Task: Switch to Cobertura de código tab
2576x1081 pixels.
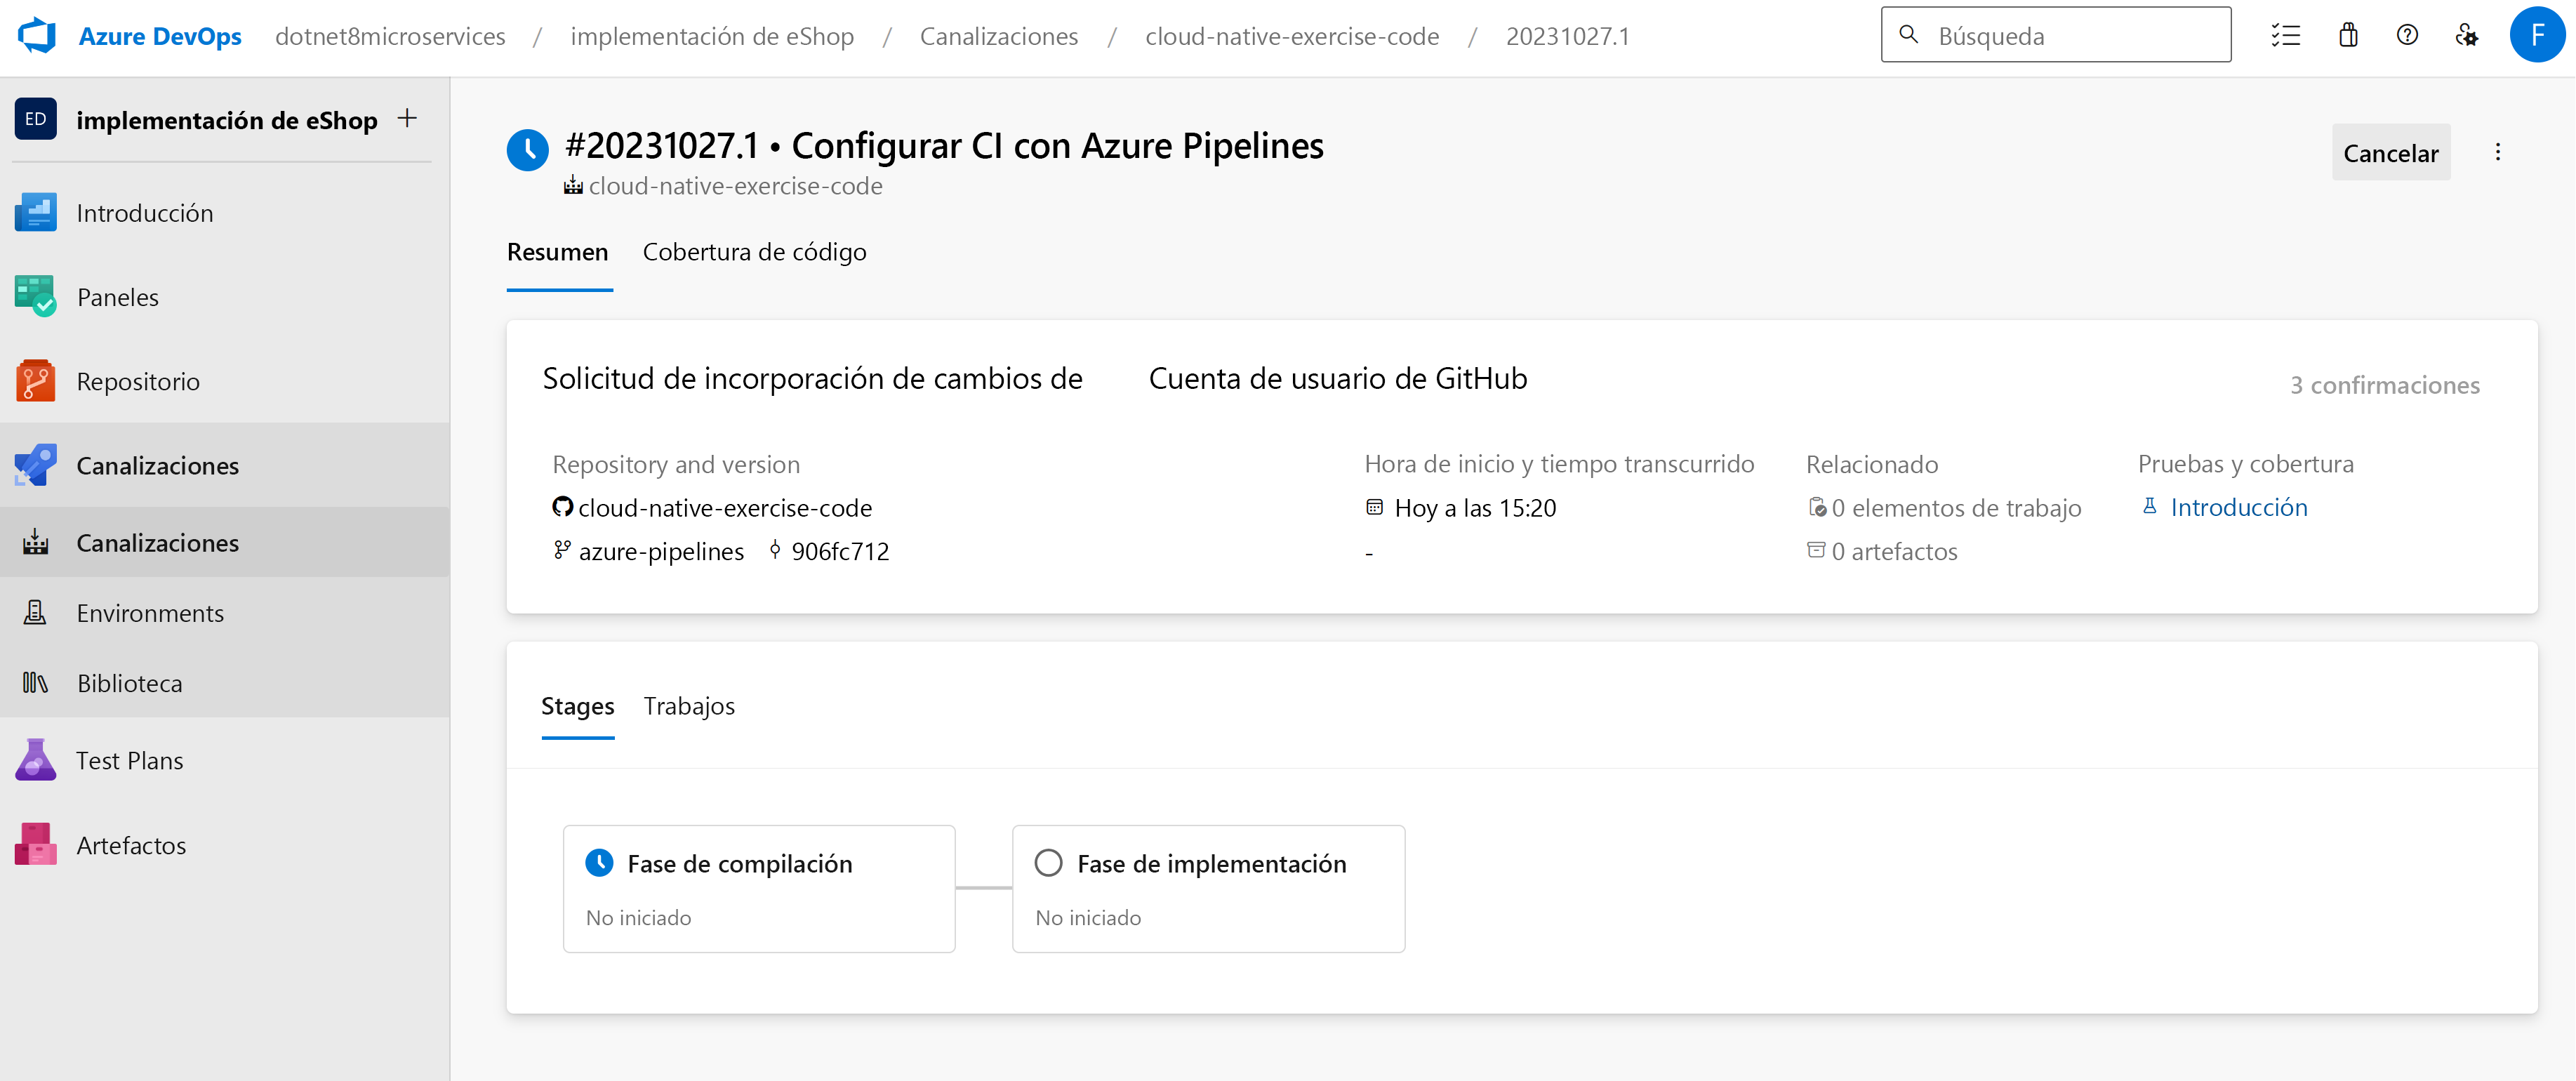Action: click(754, 252)
